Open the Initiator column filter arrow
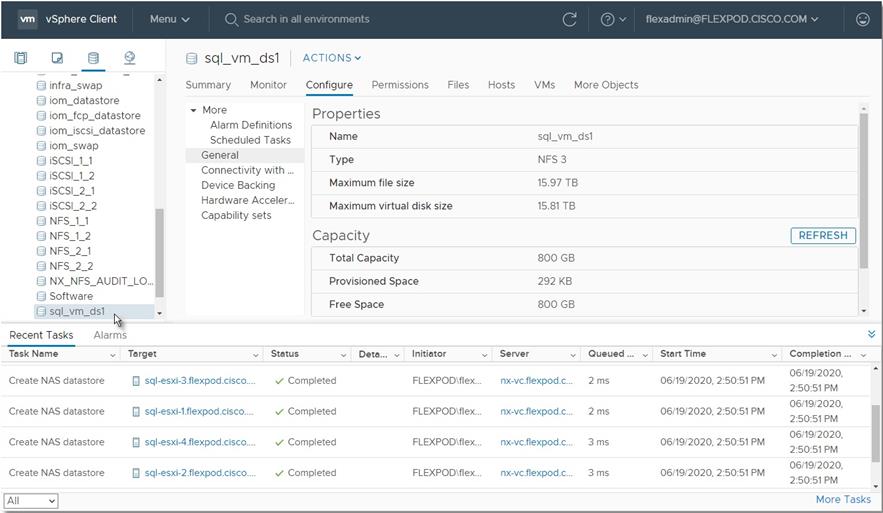 click(x=484, y=355)
